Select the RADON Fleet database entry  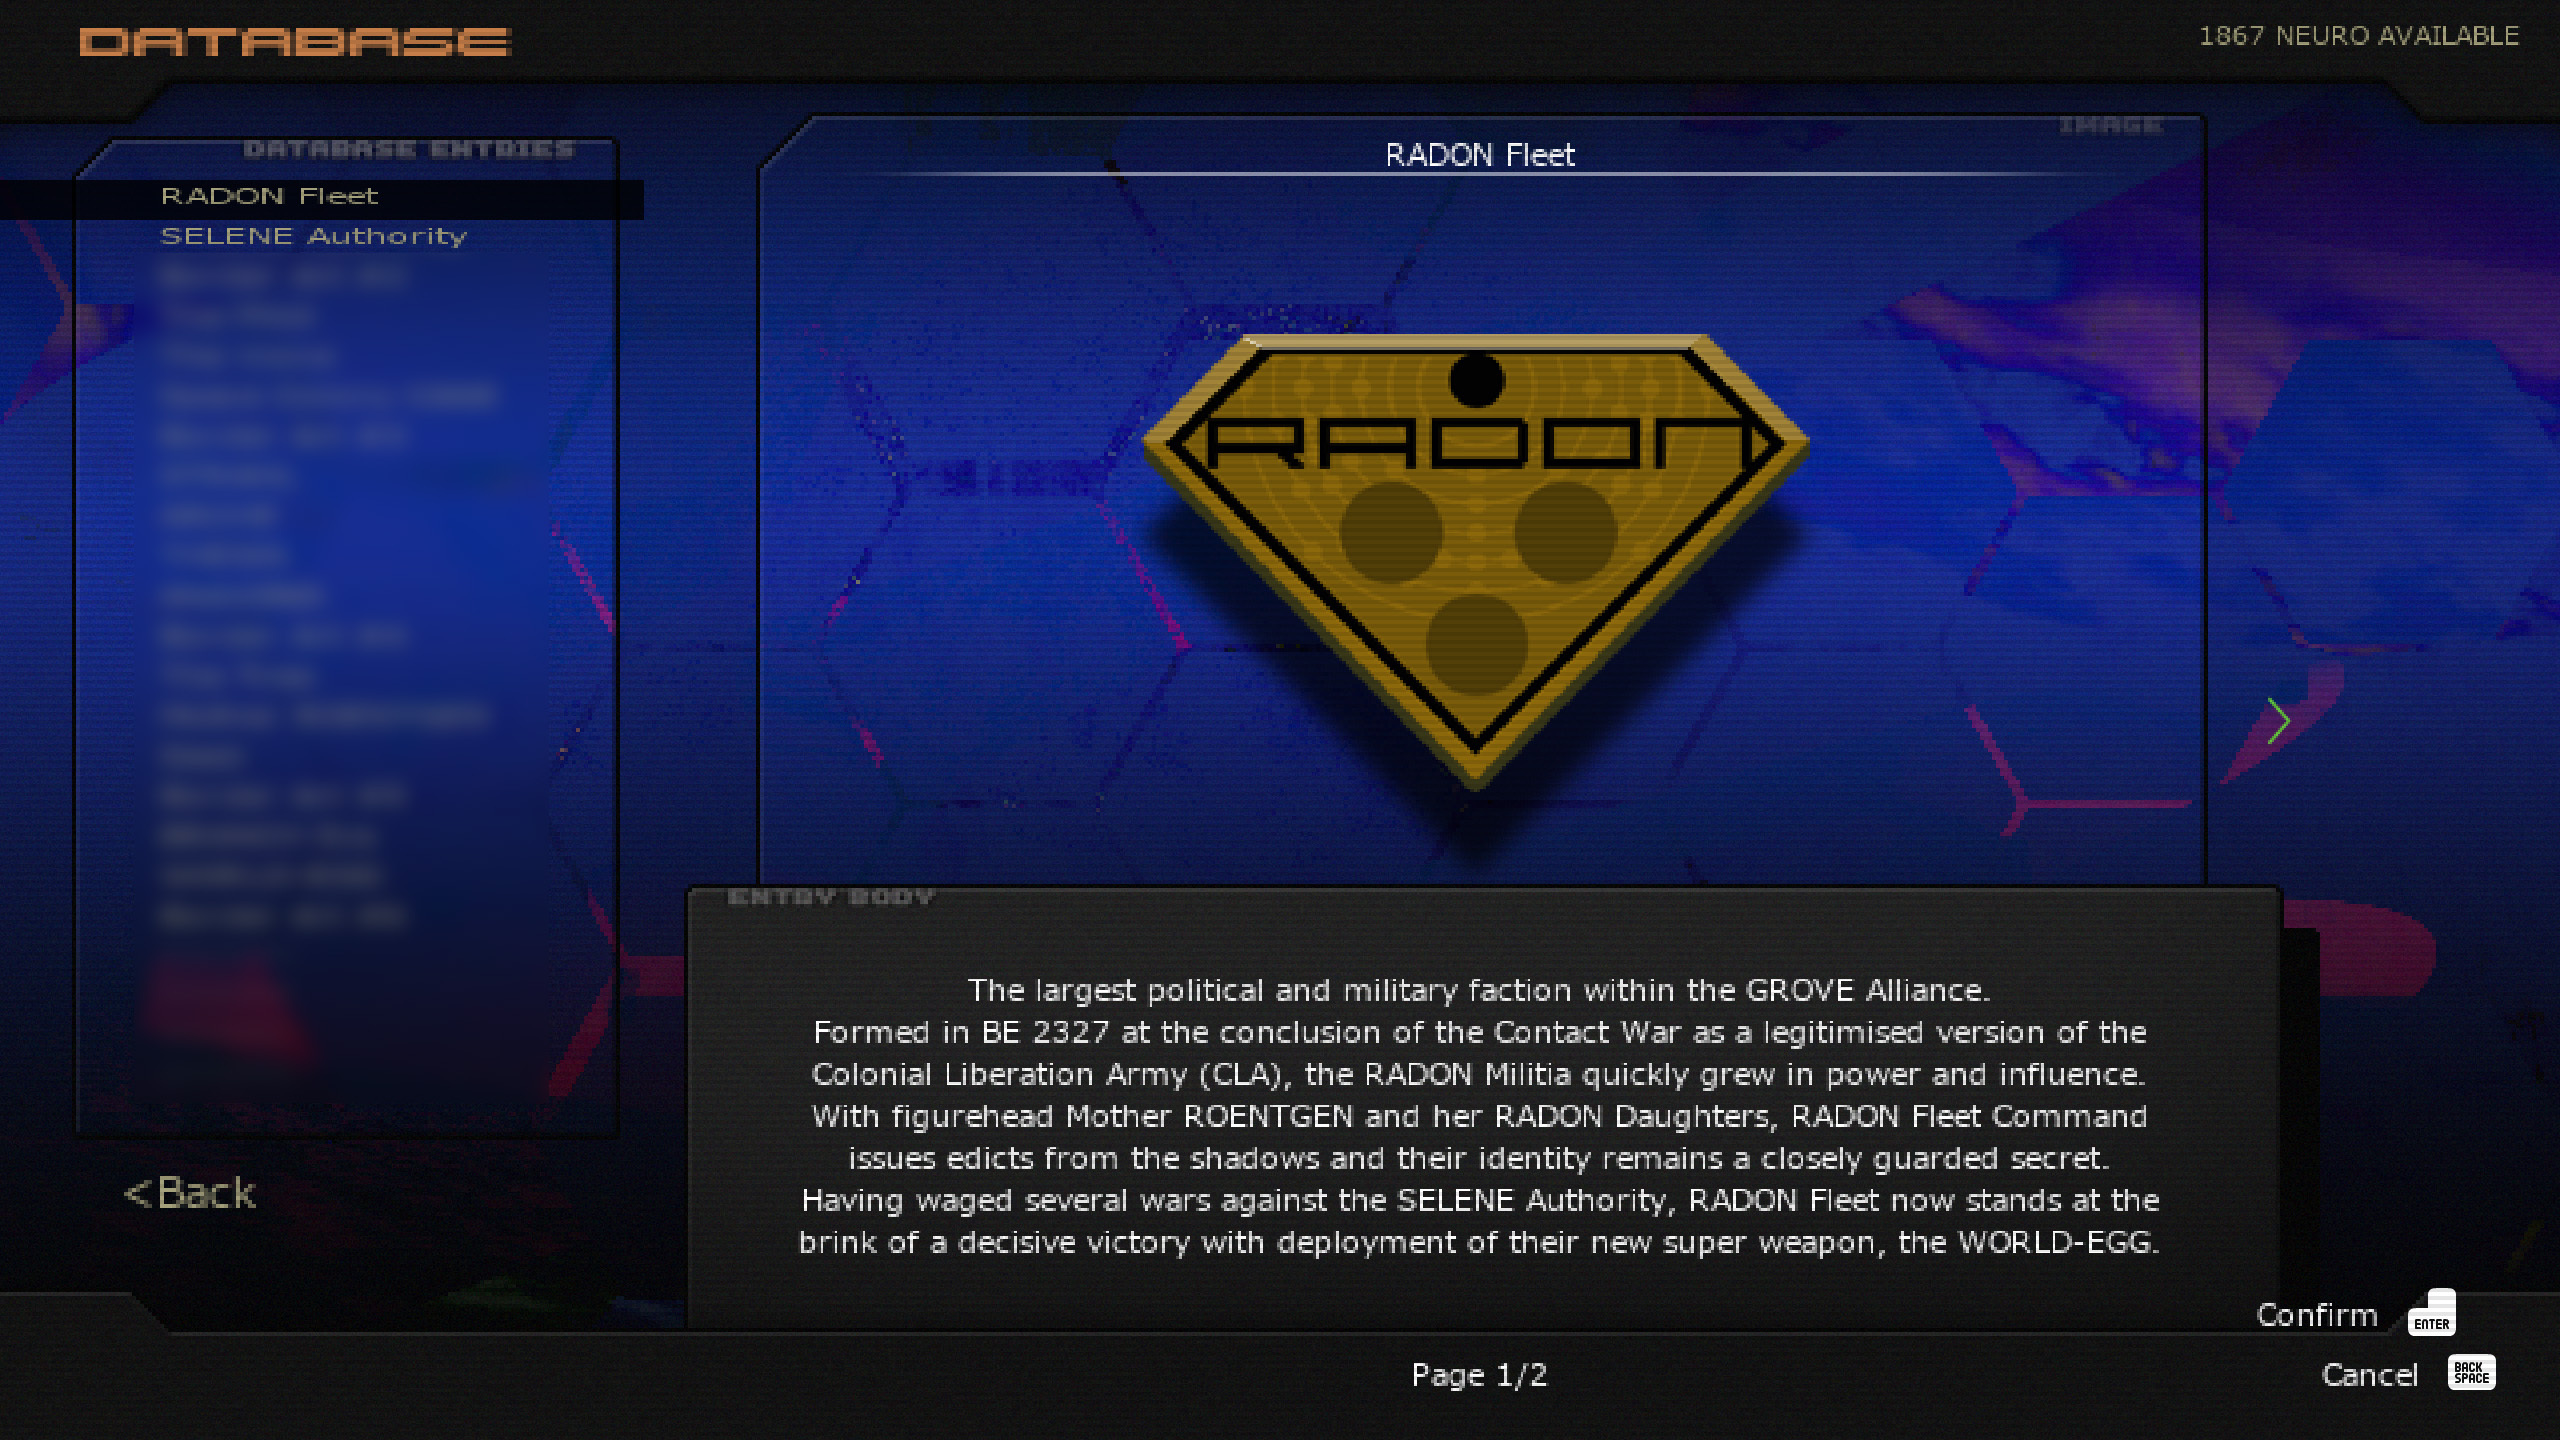tap(270, 196)
